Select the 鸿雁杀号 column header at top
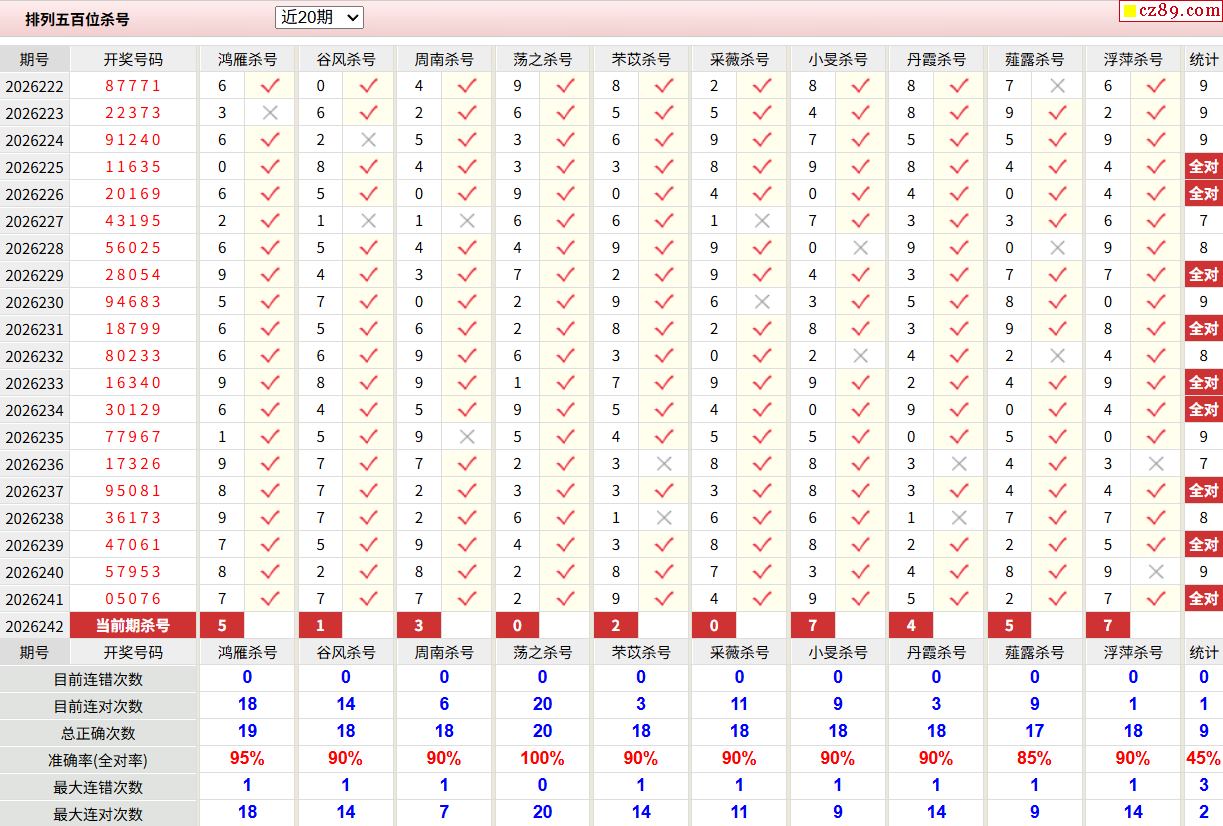Viewport: 1223px width, 826px height. (248, 60)
